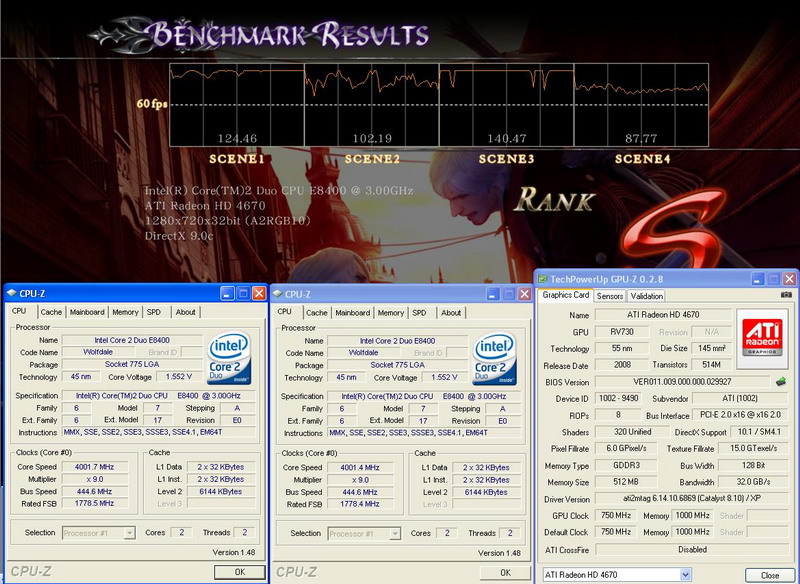Viewport: 800px width, 584px height.
Task: Open the Memory tab in right CPU-Z
Action: coord(391,313)
